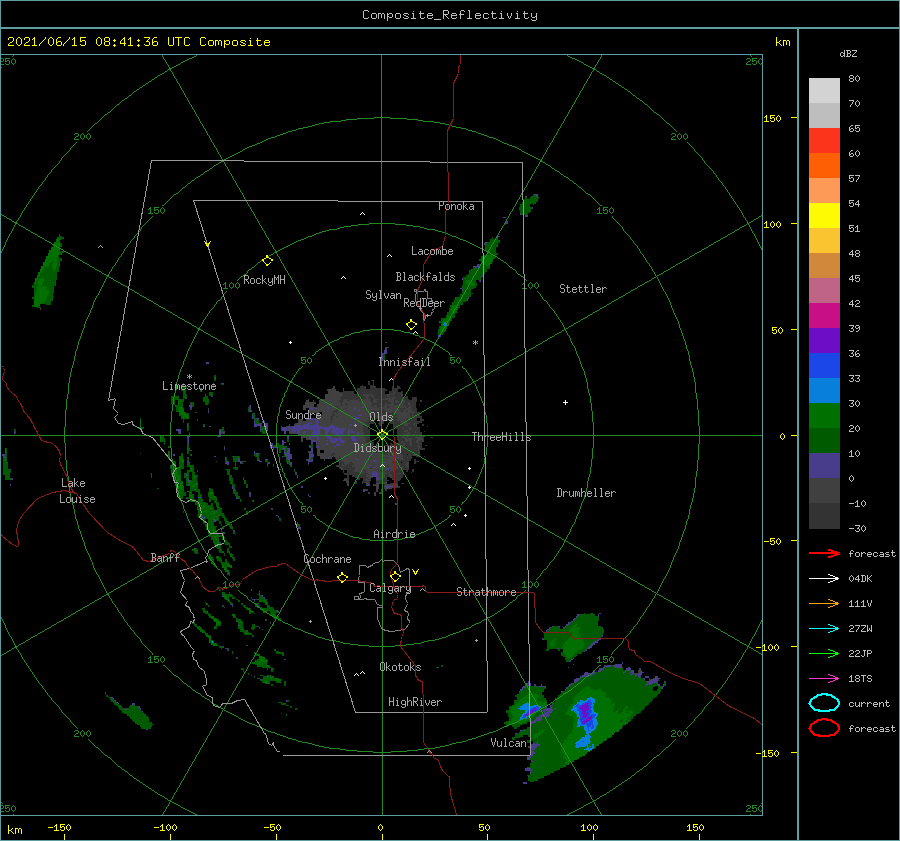Select the light gray 80 dBZ swatch
Image resolution: width=900 pixels, height=841 pixels.
(824, 91)
